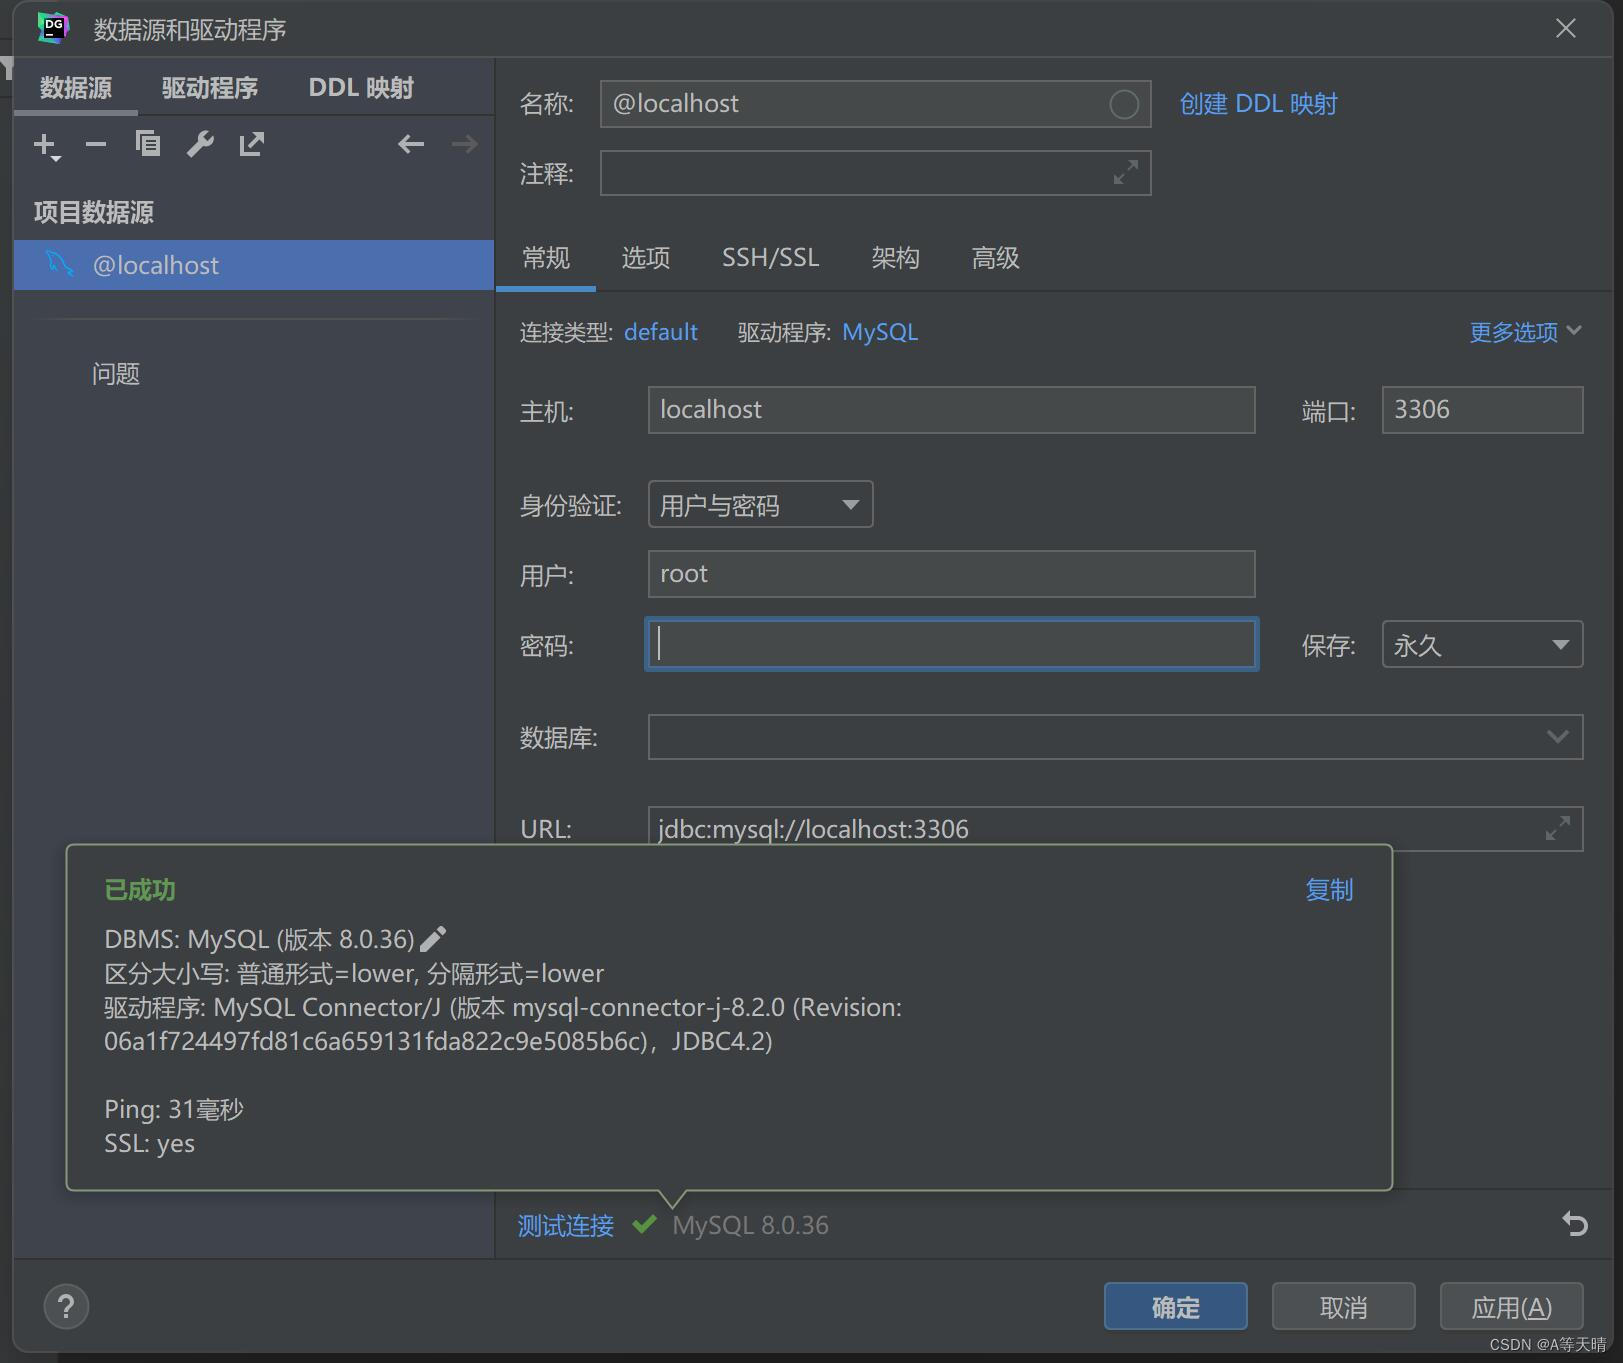
Task: Open the 架构 tab
Action: (x=895, y=258)
